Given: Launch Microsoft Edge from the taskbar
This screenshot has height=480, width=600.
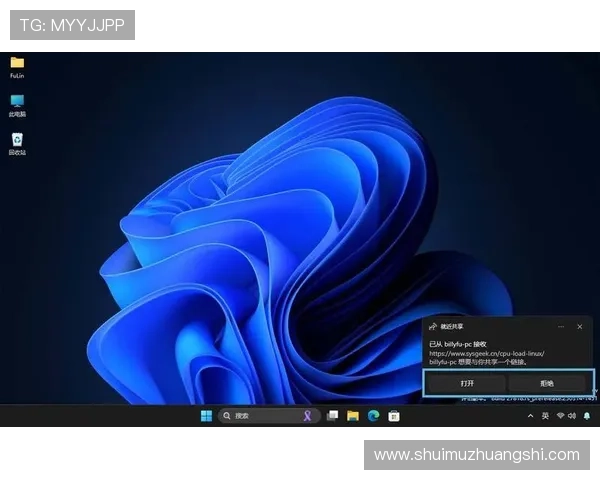Looking at the screenshot, I should (373, 416).
